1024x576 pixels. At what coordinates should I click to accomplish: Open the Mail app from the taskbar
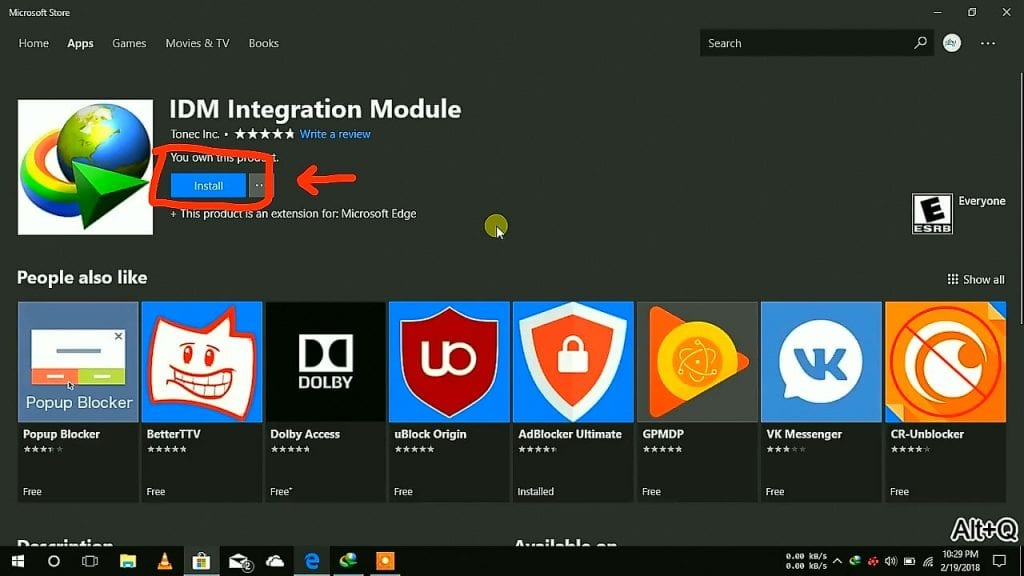[240, 561]
